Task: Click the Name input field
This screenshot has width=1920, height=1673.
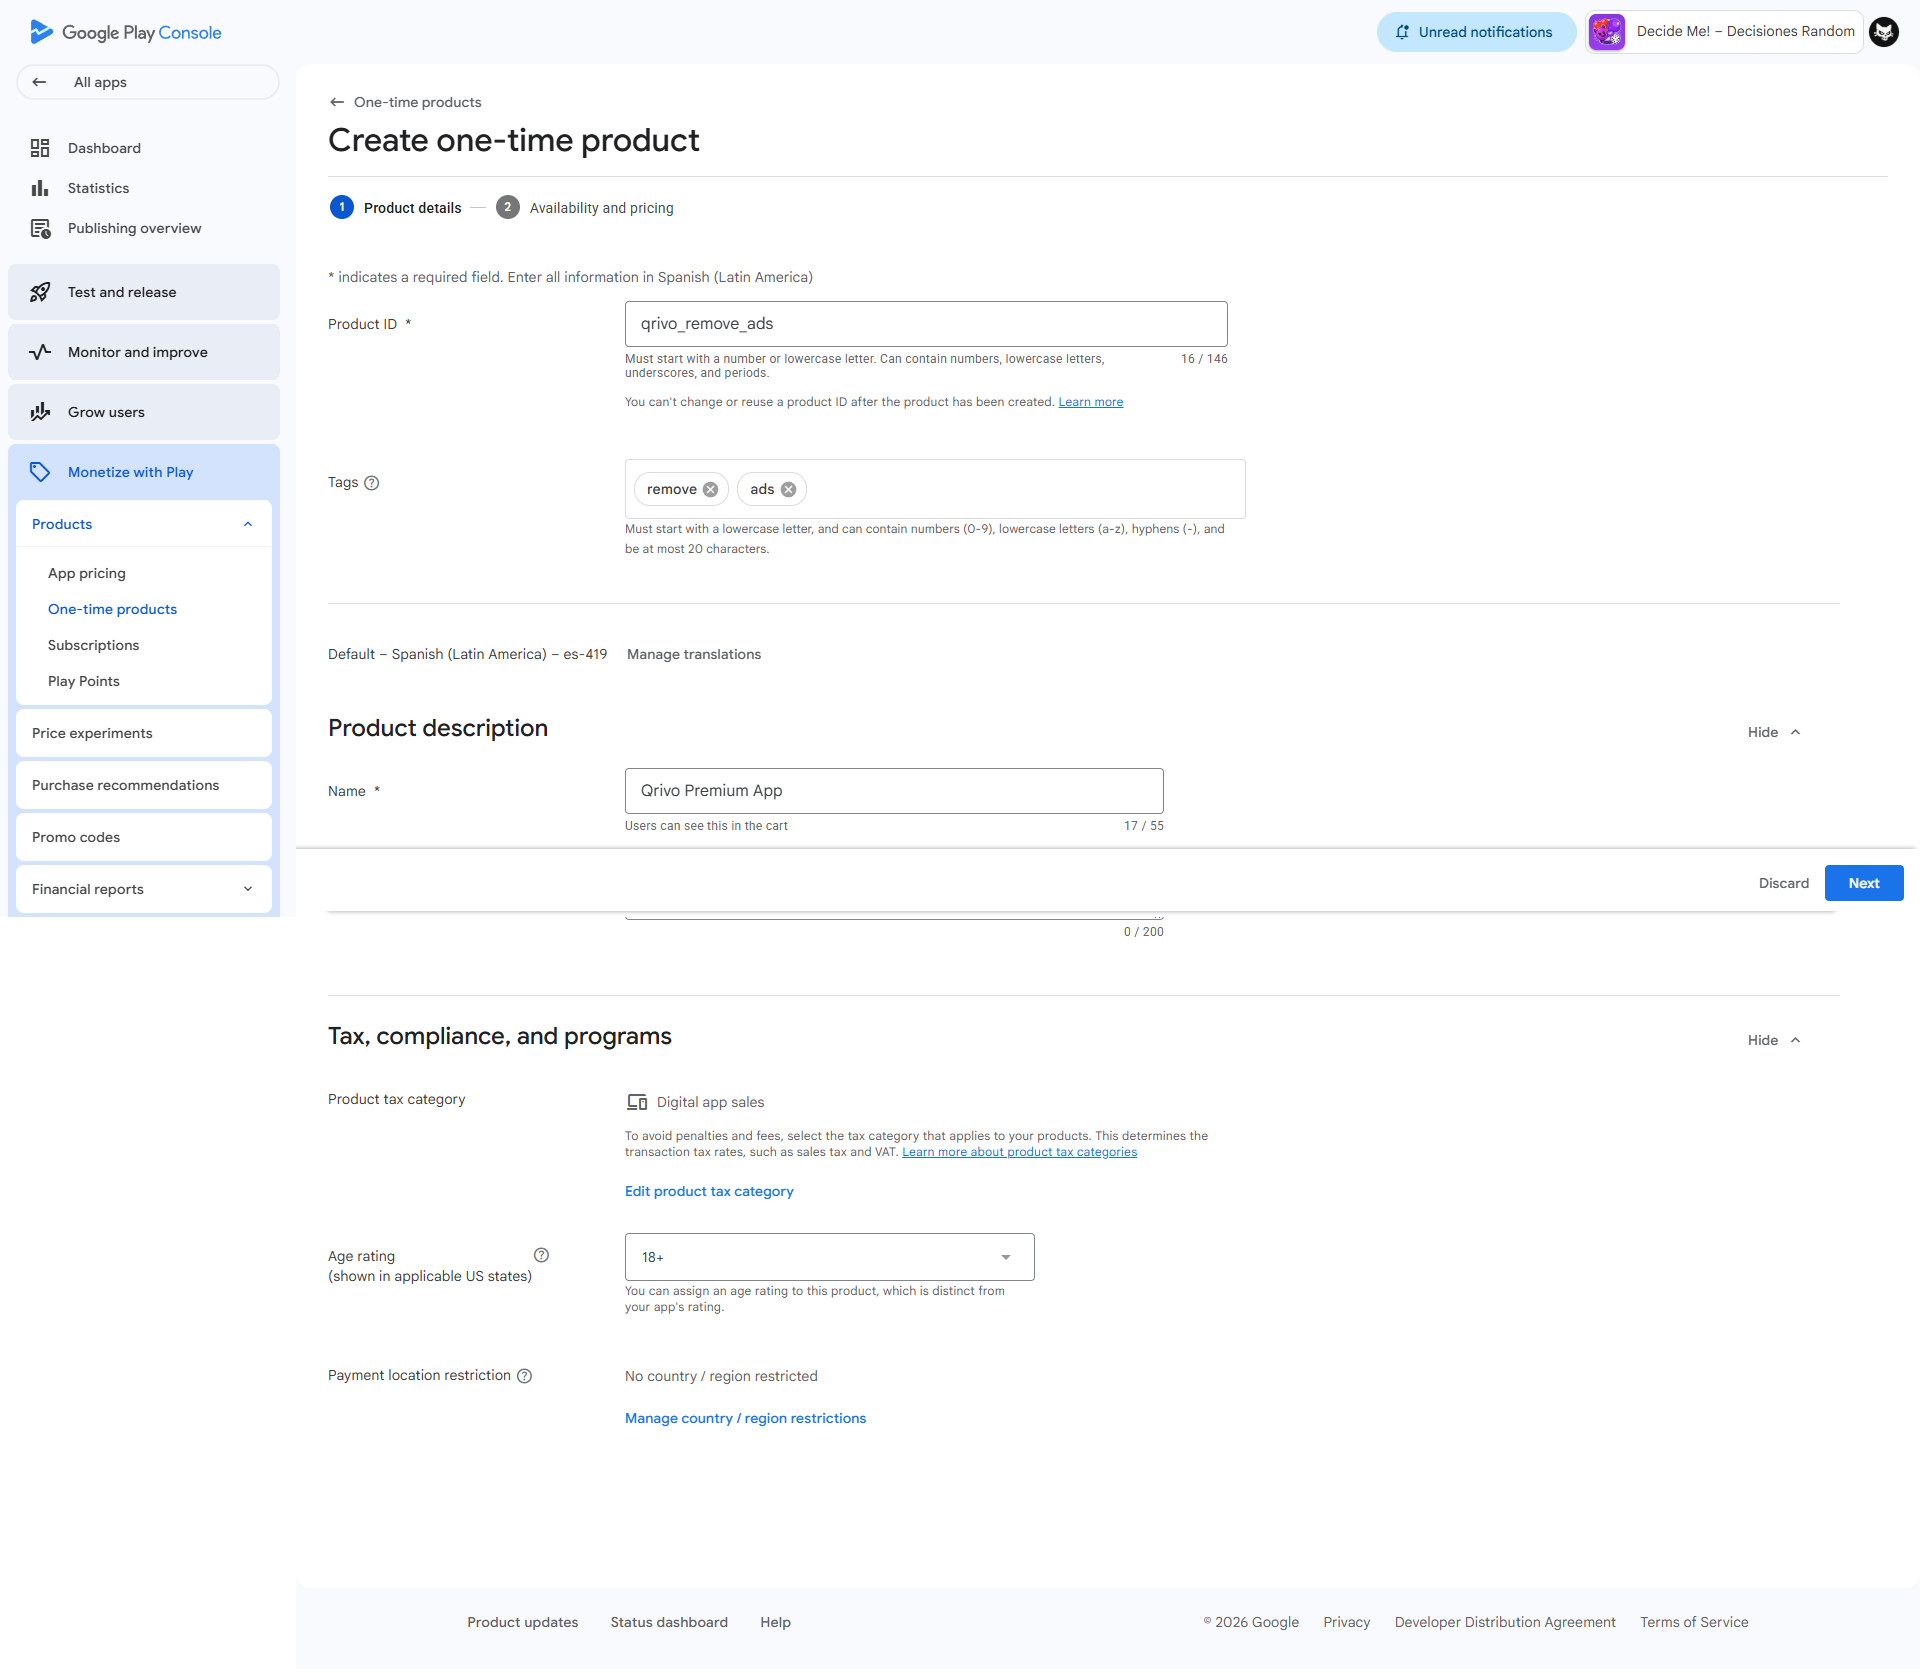Action: pyautogui.click(x=894, y=791)
